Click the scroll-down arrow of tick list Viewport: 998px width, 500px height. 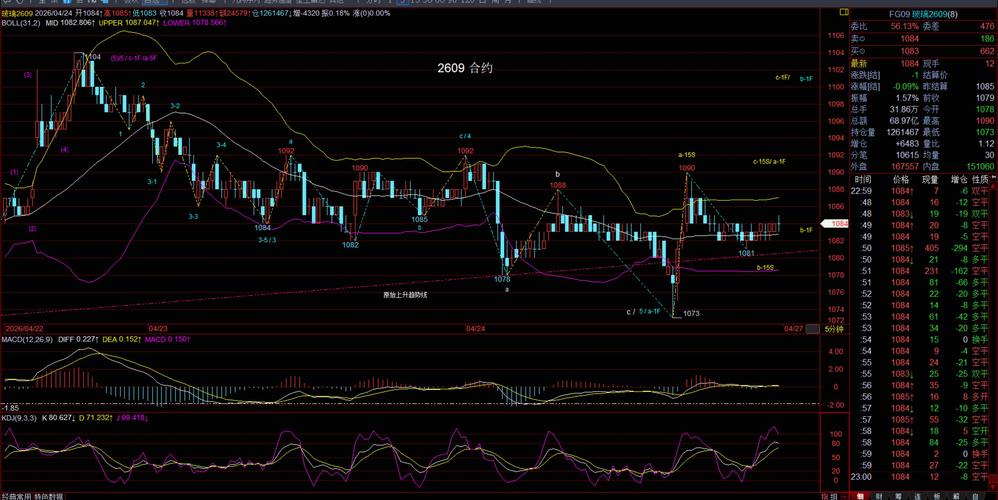[994, 485]
